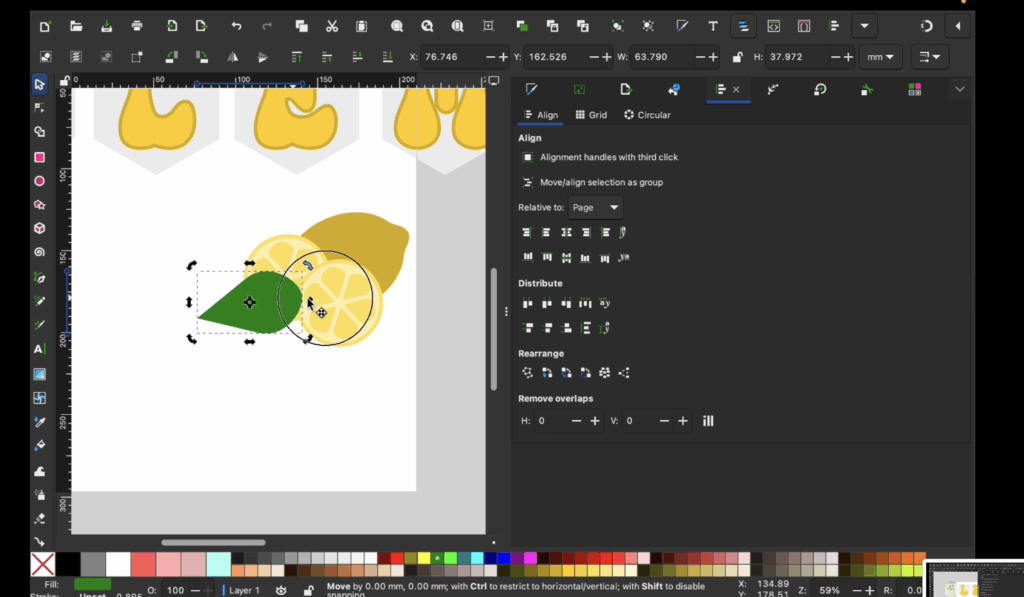Select the Star polygon tool
1024x597 pixels.
(x=39, y=204)
